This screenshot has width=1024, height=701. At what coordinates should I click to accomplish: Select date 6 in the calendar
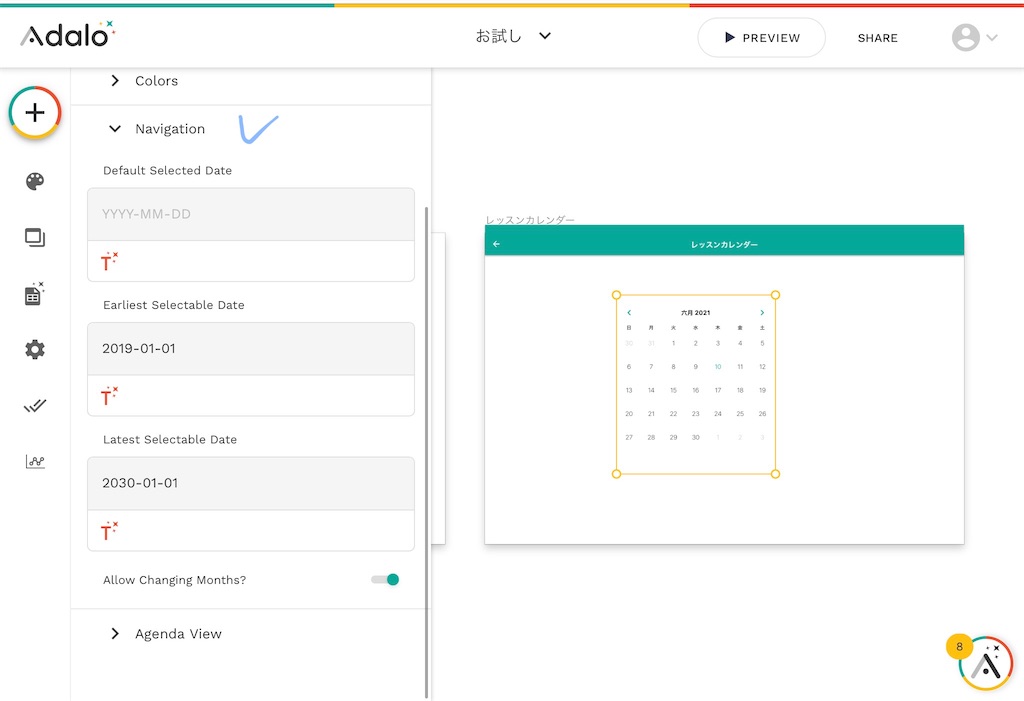pyautogui.click(x=629, y=367)
